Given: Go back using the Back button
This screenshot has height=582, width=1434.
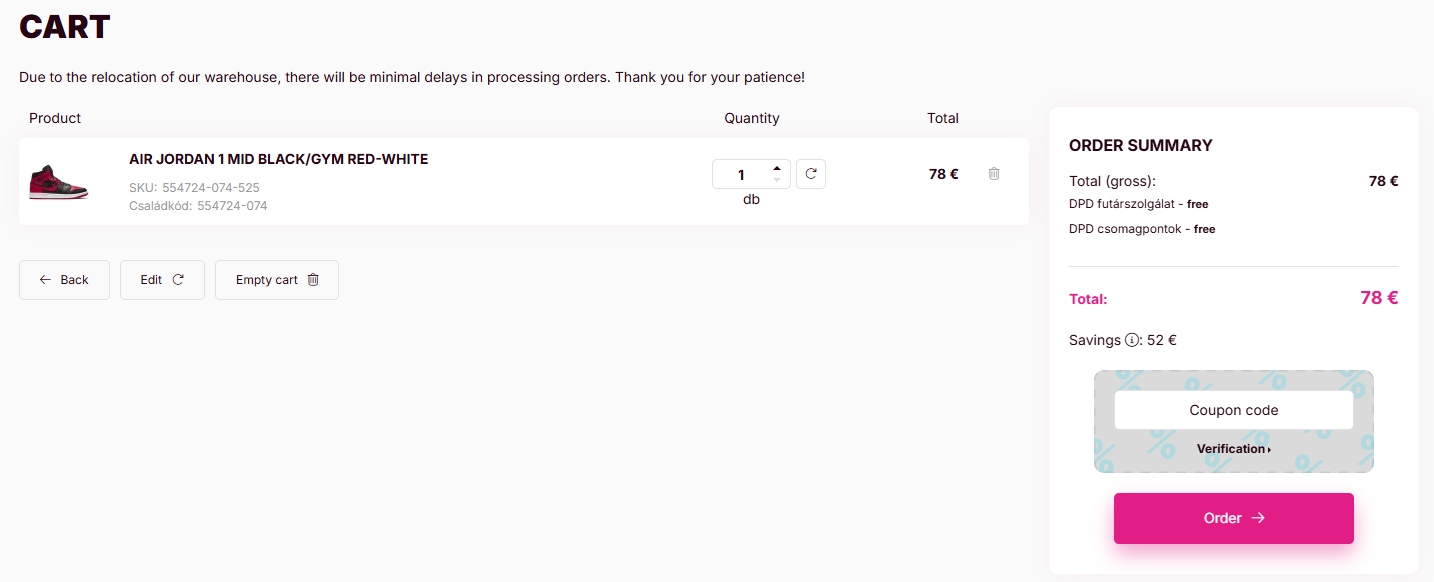Looking at the screenshot, I should pos(64,280).
